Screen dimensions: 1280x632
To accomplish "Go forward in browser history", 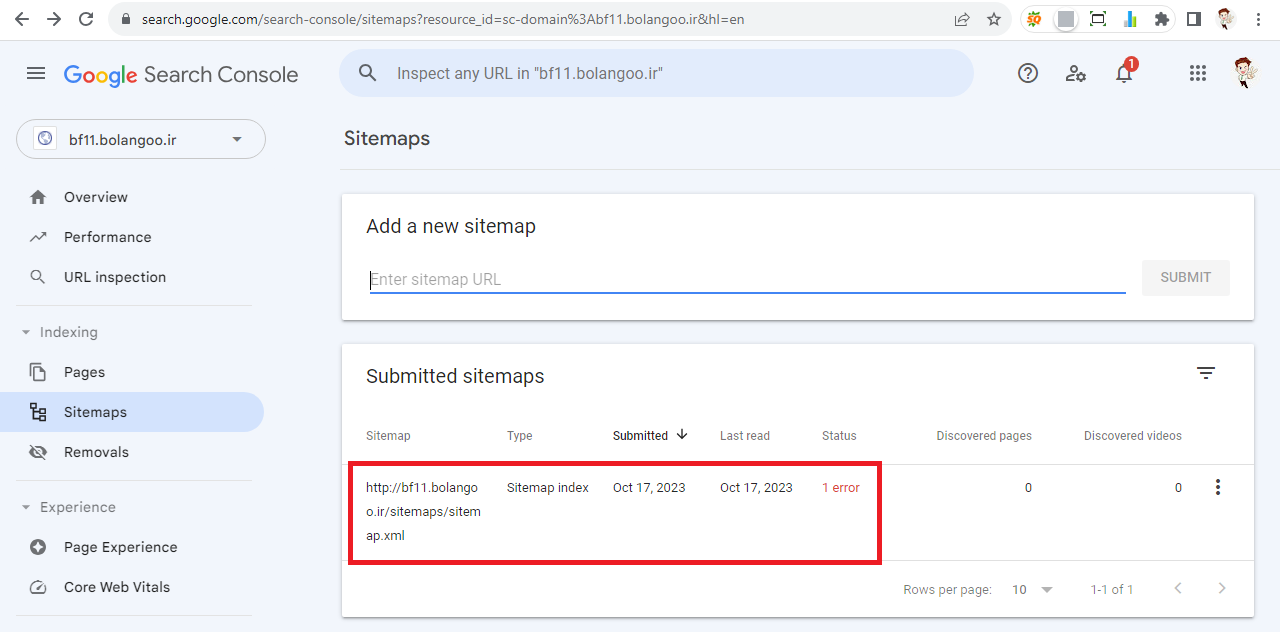I will point(54,19).
